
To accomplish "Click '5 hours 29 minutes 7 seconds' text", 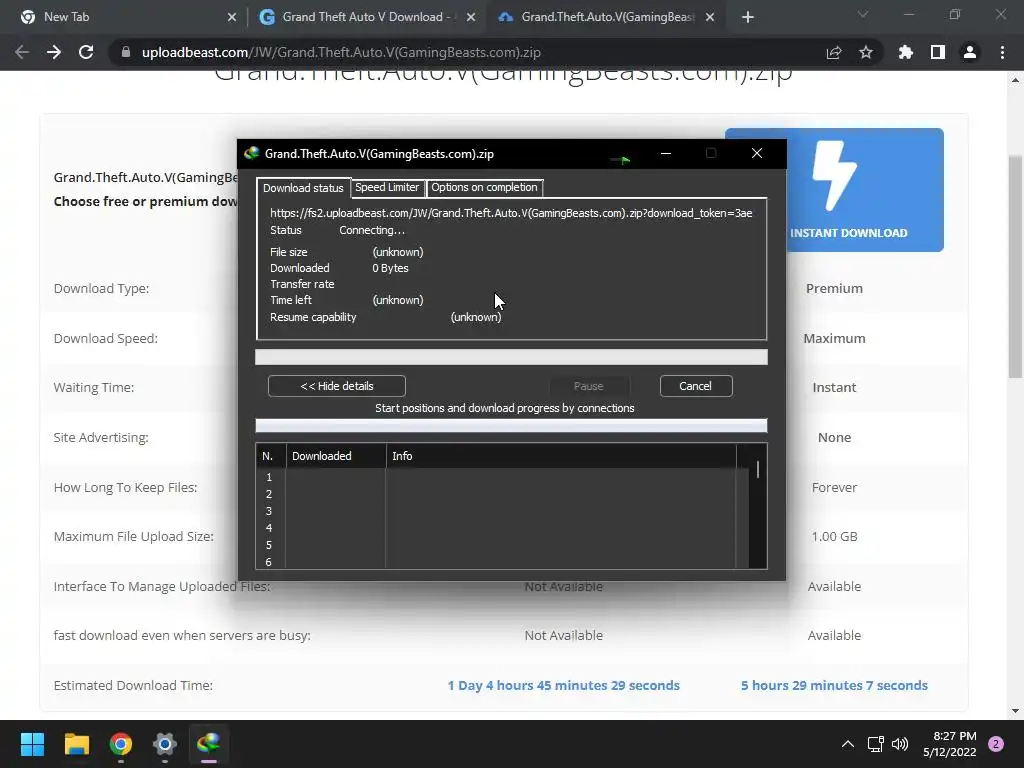I will pos(834,685).
